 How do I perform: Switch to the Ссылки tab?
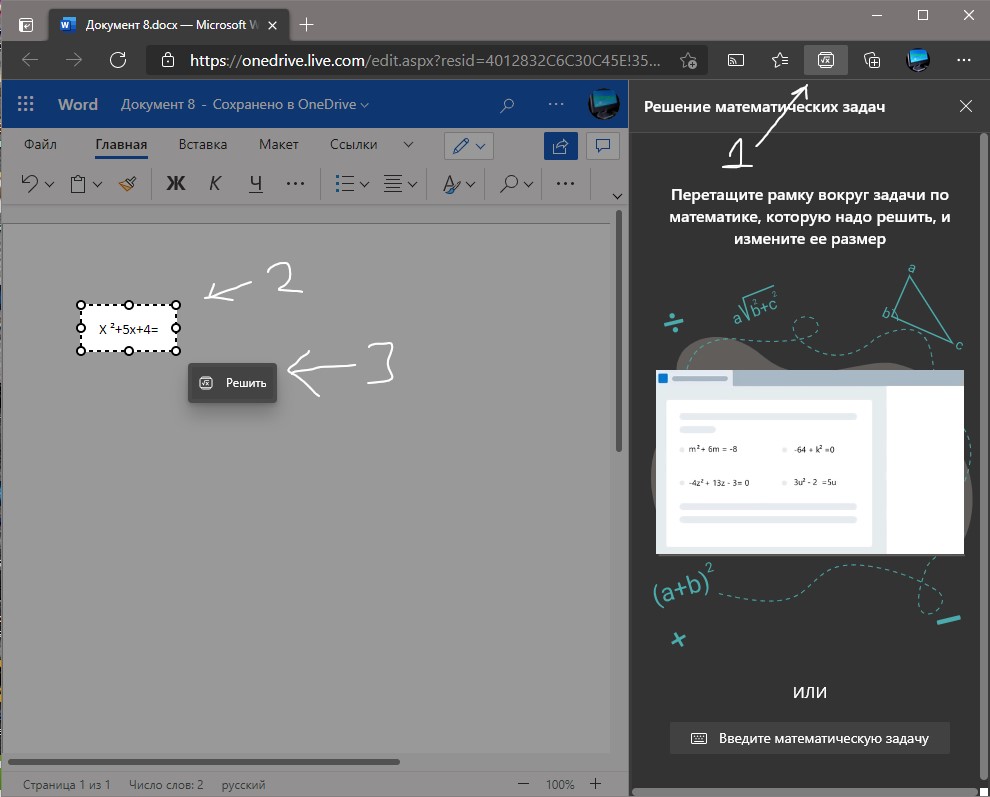point(354,145)
